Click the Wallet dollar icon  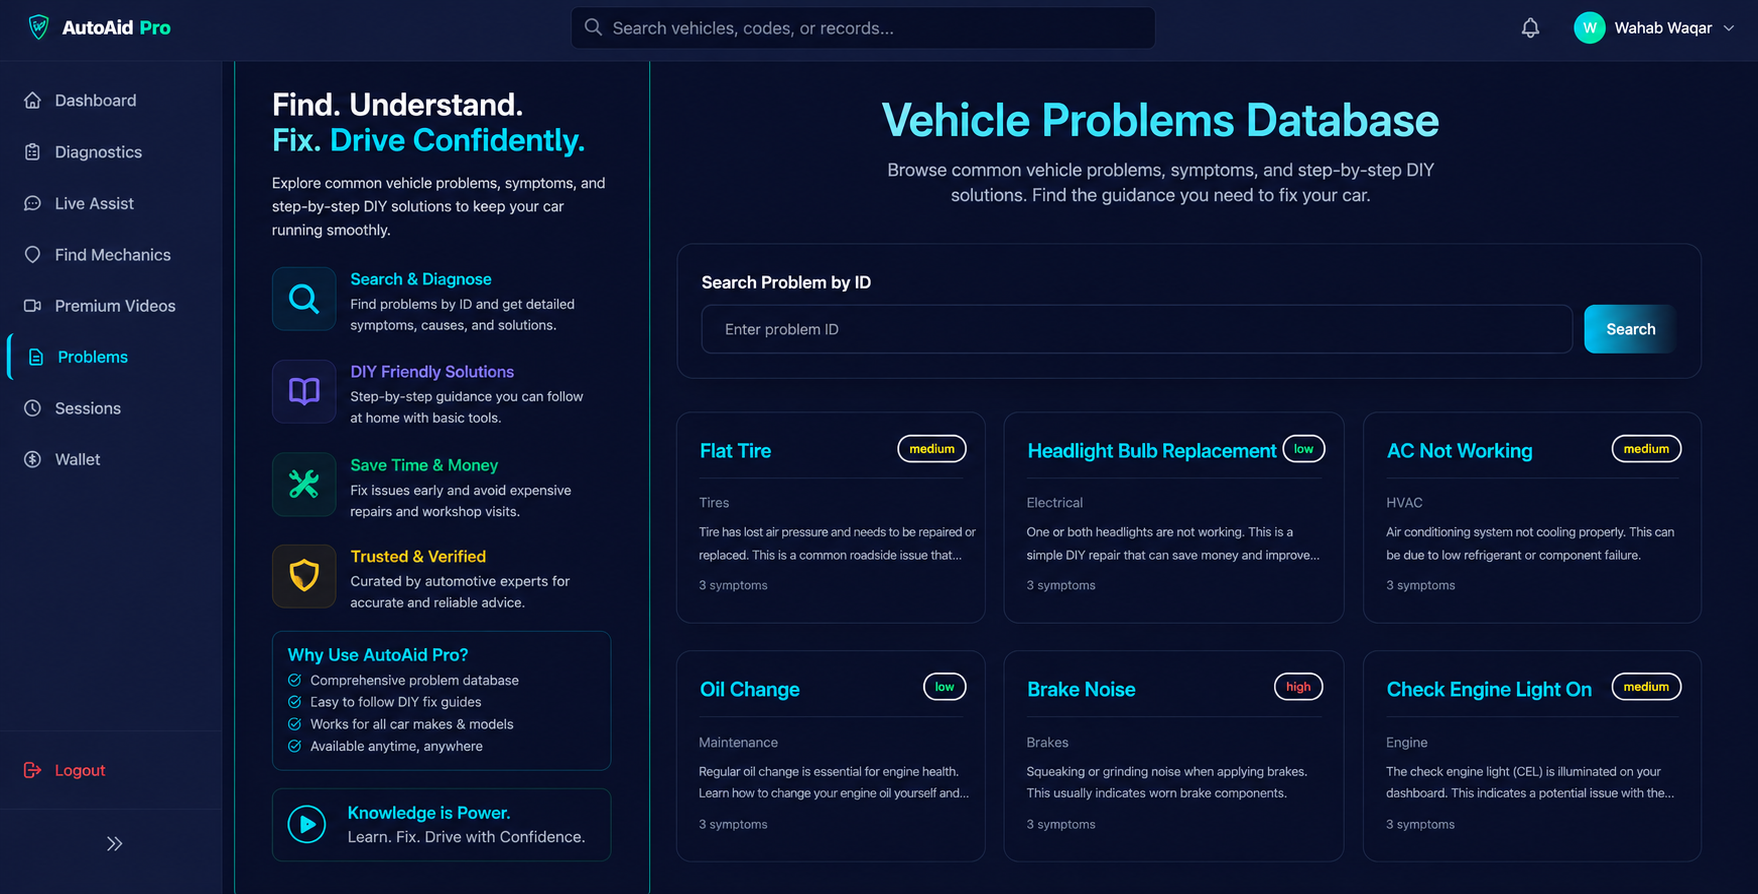pyautogui.click(x=33, y=459)
